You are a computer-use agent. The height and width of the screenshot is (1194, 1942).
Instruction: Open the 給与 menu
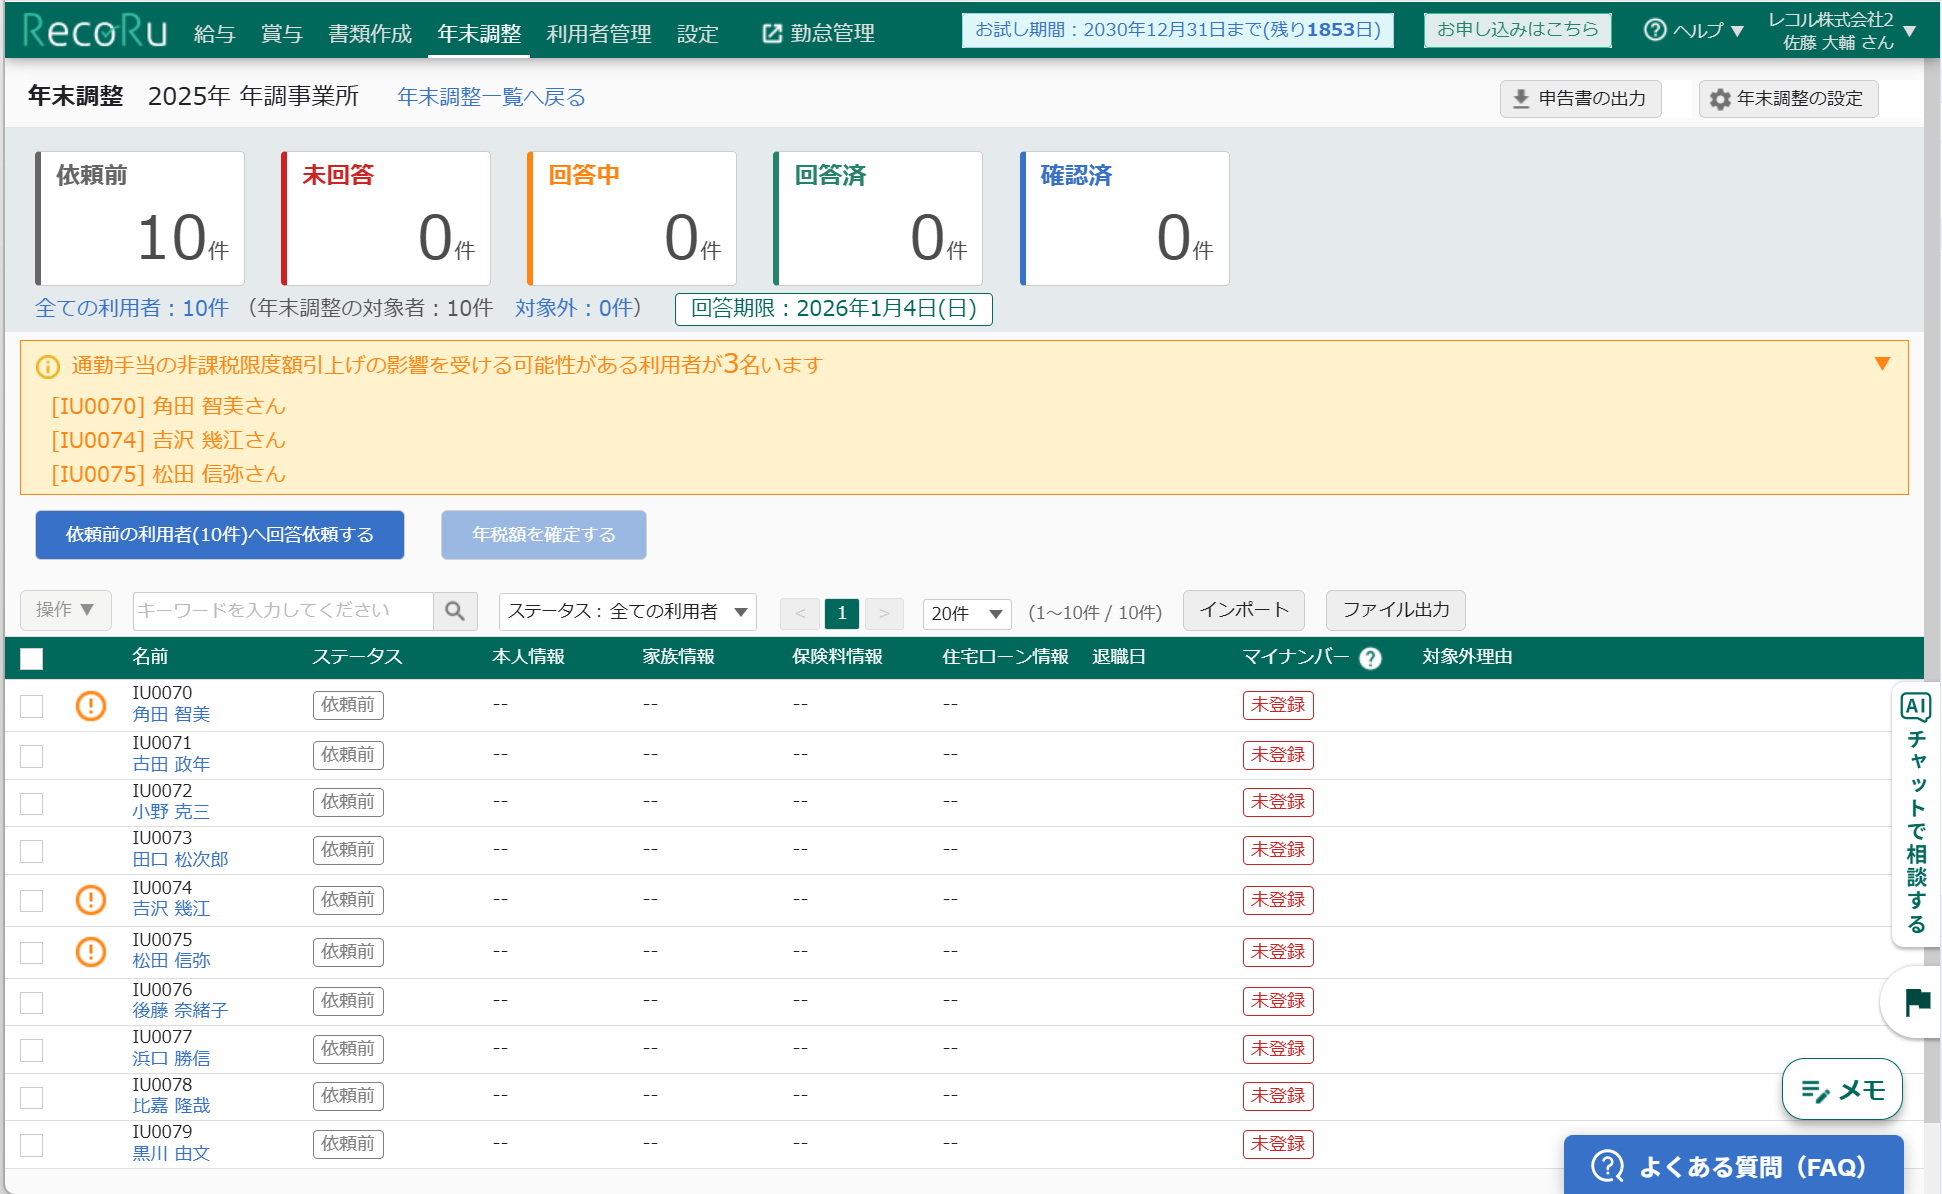pyautogui.click(x=214, y=33)
